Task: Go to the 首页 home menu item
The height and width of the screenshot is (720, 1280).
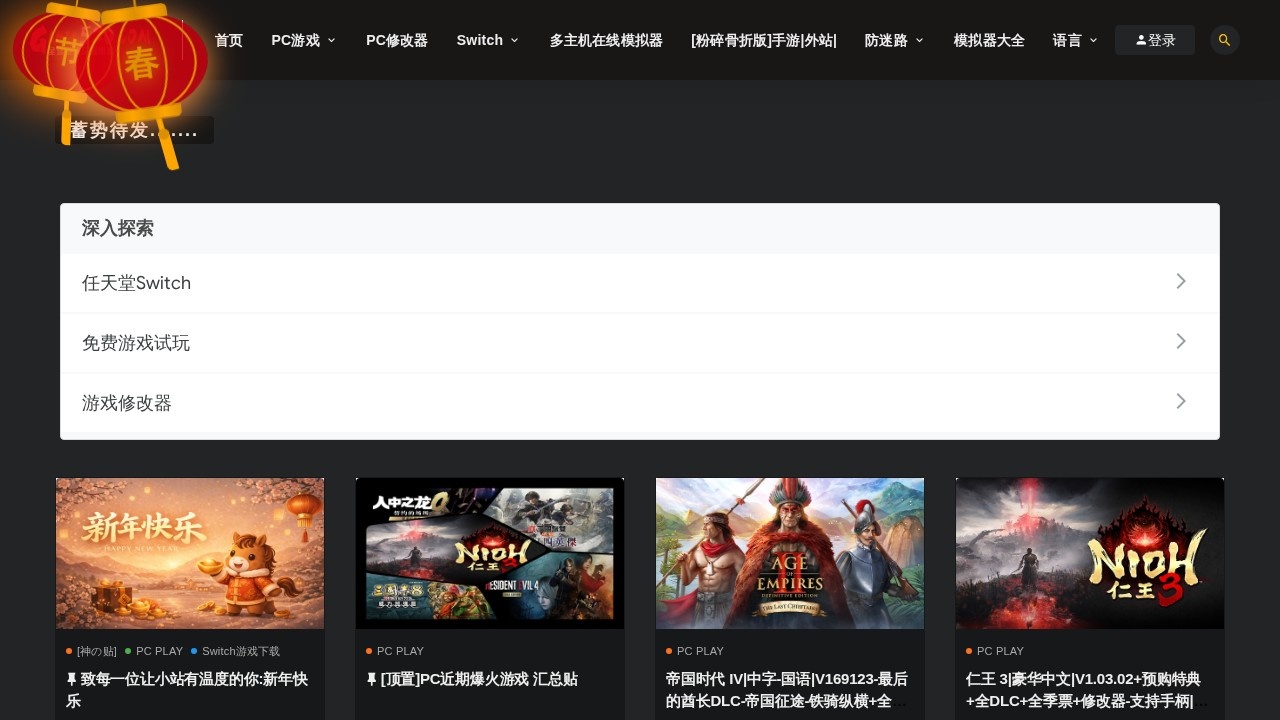Action: (229, 40)
